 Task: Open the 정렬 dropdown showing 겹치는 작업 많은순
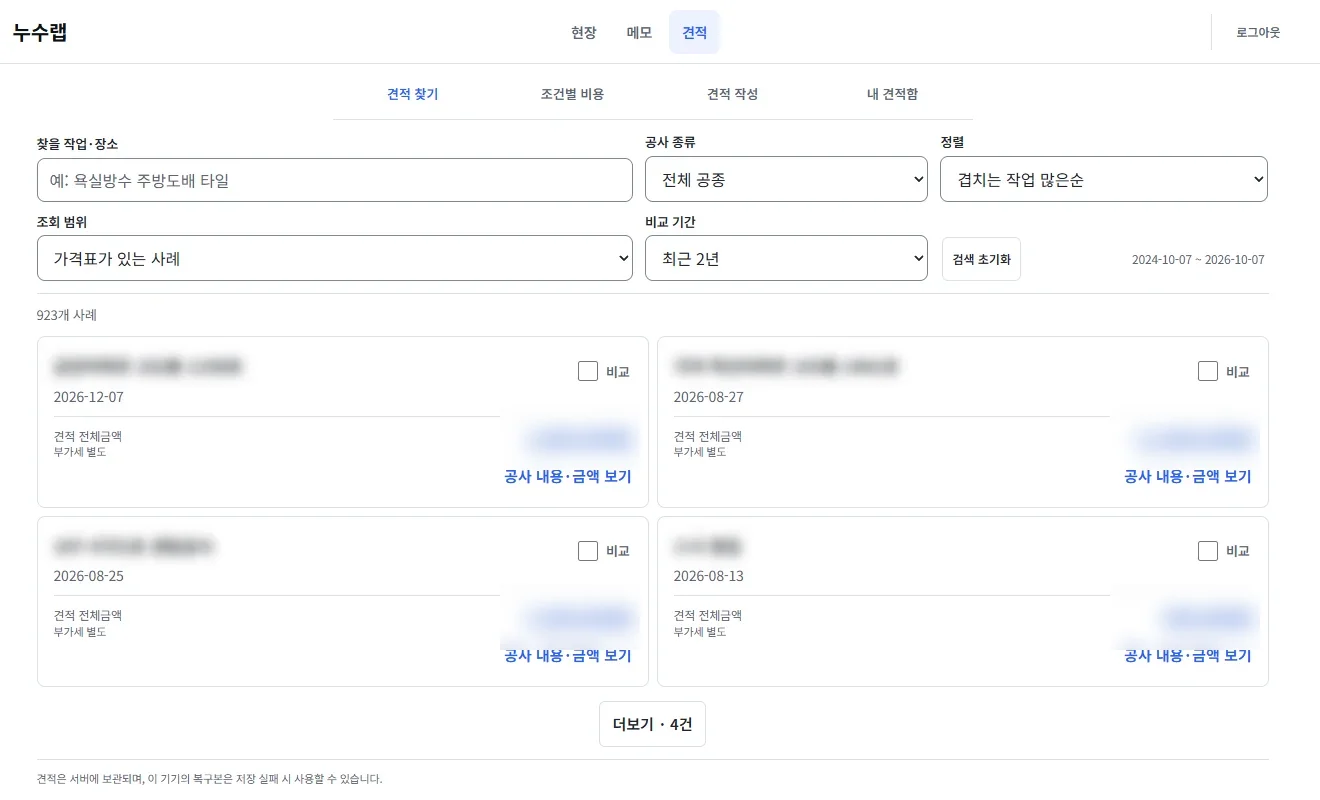point(1104,179)
